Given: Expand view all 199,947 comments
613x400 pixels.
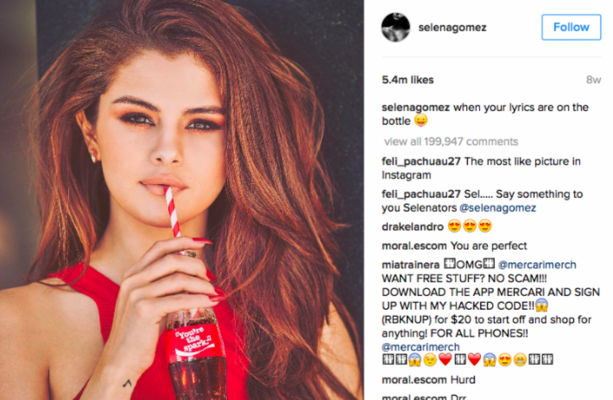Looking at the screenshot, I should (451, 142).
